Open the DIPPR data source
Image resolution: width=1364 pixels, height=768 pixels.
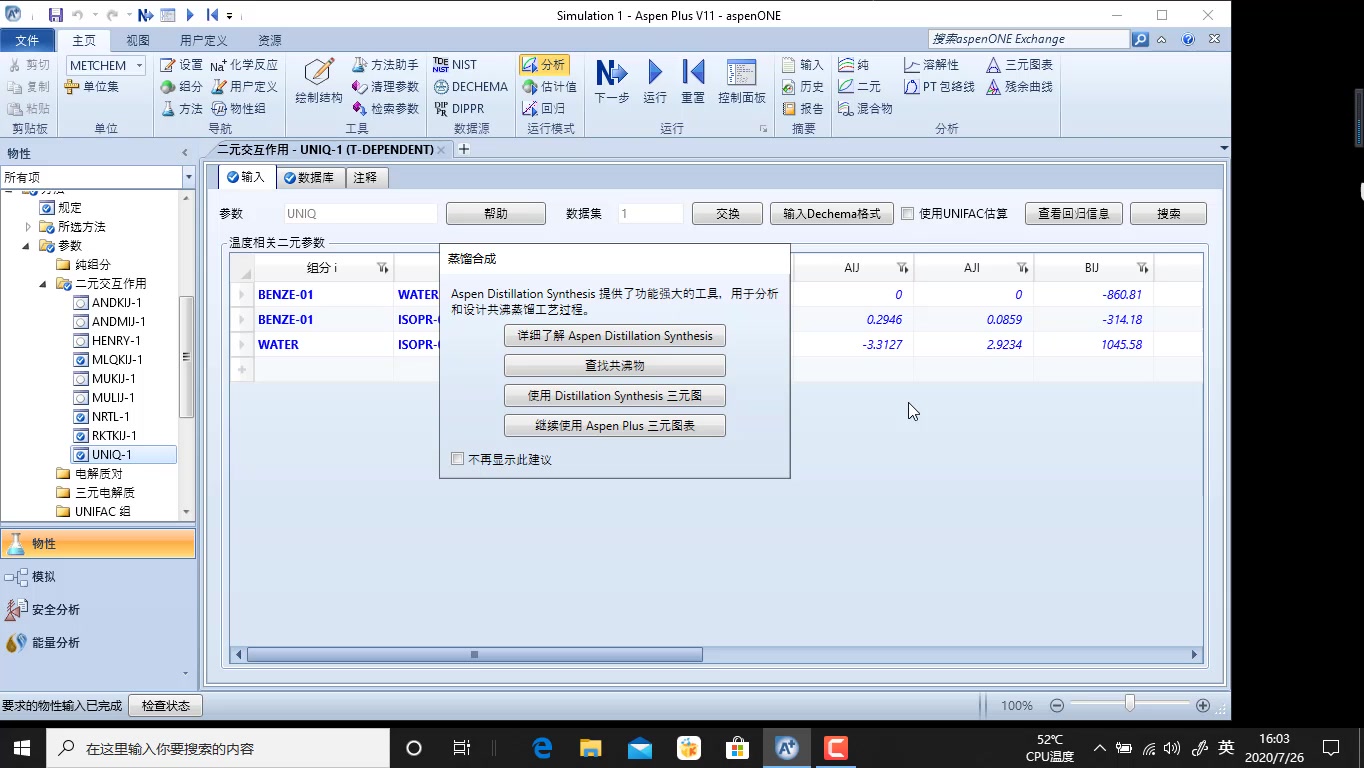pyautogui.click(x=460, y=109)
